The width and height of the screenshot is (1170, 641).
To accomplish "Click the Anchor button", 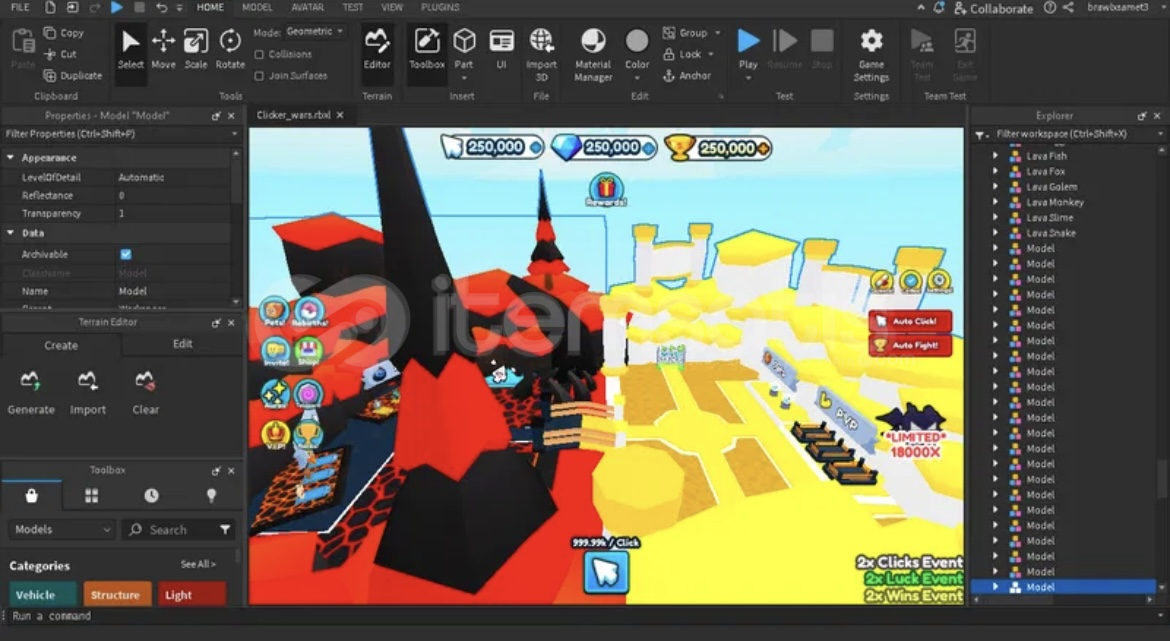I will point(687,75).
